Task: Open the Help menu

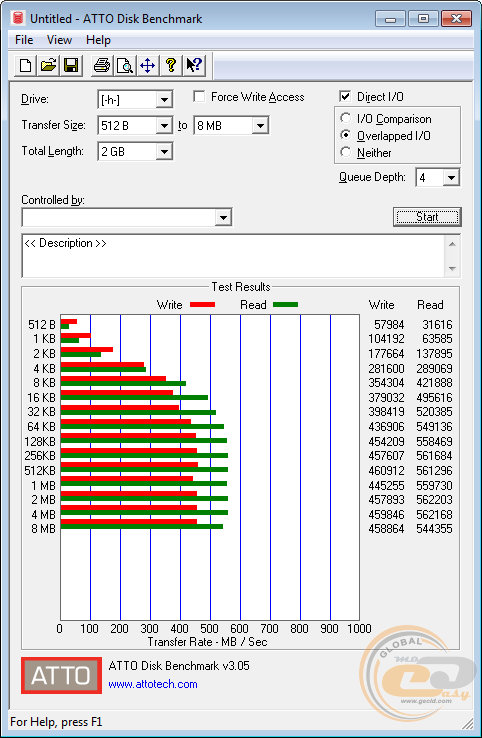Action: click(98, 40)
